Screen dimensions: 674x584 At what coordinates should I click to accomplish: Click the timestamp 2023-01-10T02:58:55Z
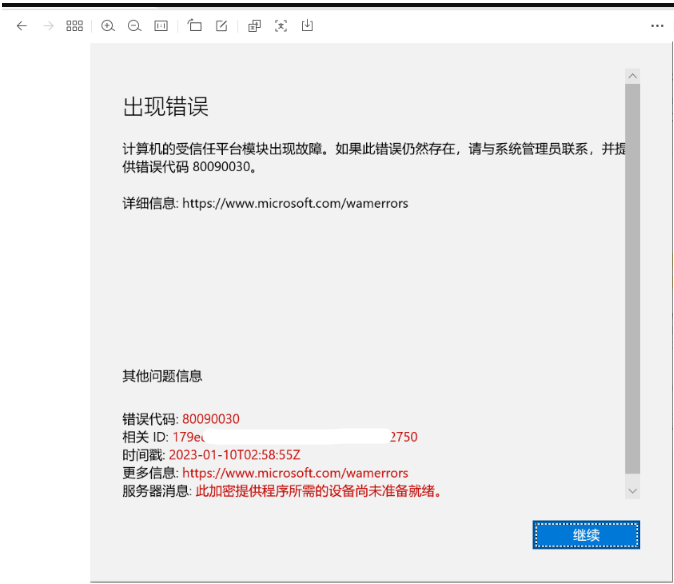pyautogui.click(x=235, y=455)
